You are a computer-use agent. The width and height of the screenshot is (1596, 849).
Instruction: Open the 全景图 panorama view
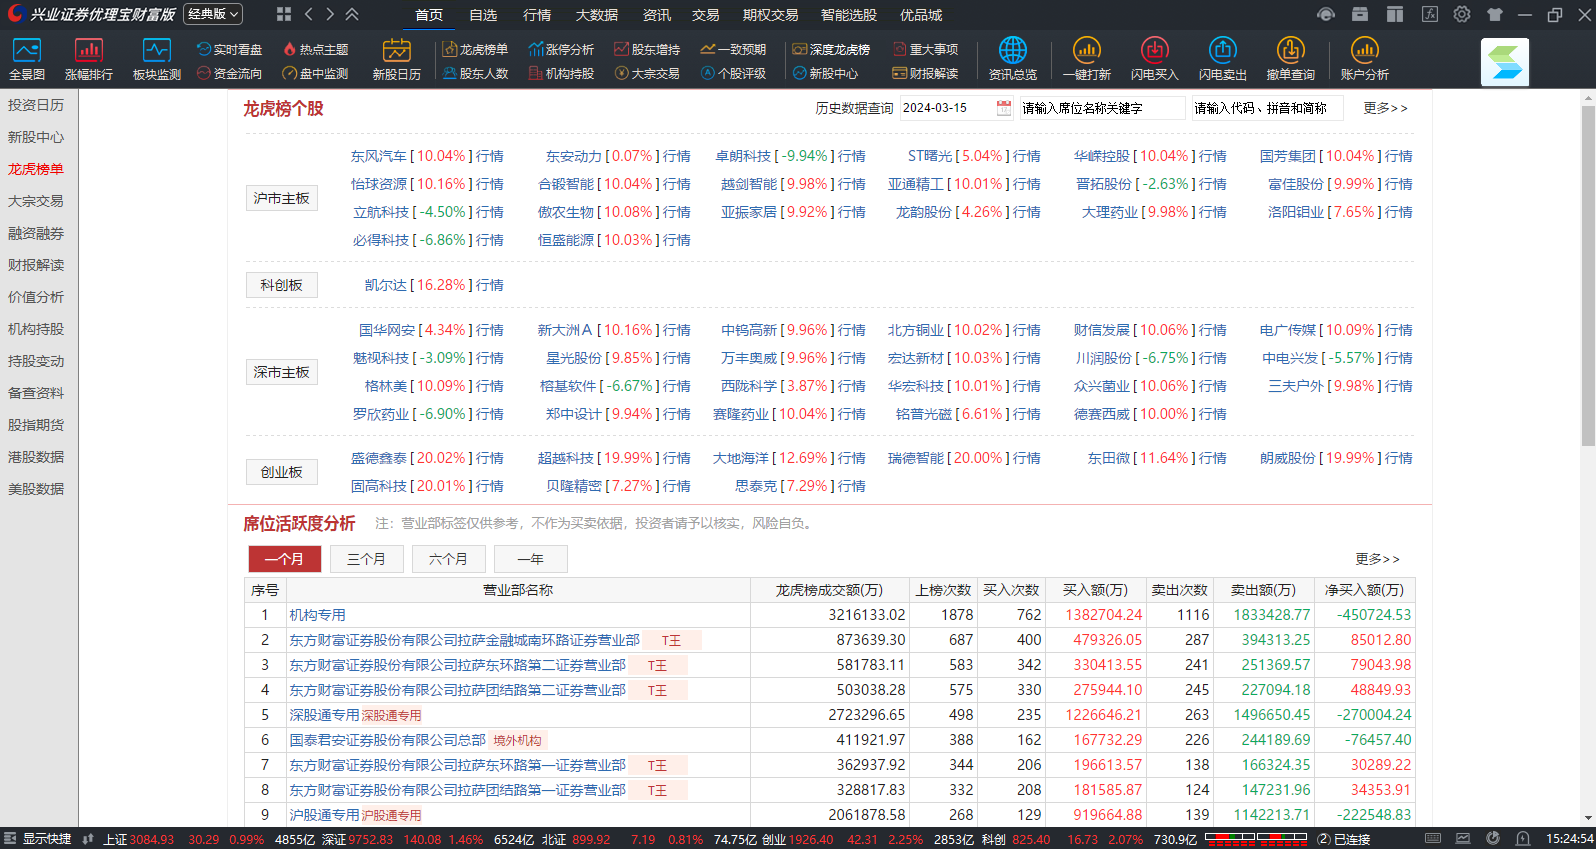[x=27, y=59]
